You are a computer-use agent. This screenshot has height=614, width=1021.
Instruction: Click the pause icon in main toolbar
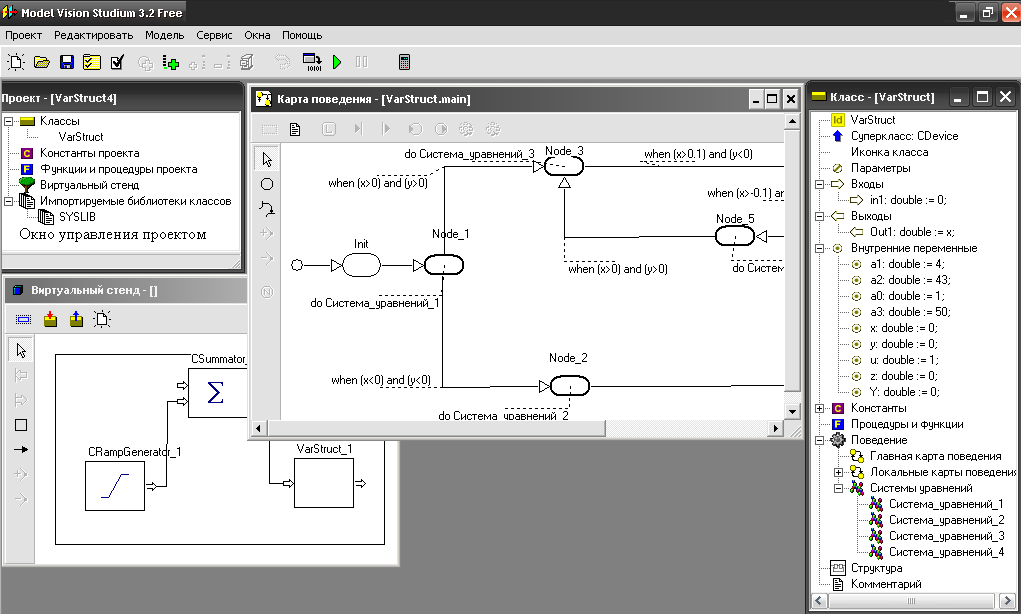click(x=362, y=63)
